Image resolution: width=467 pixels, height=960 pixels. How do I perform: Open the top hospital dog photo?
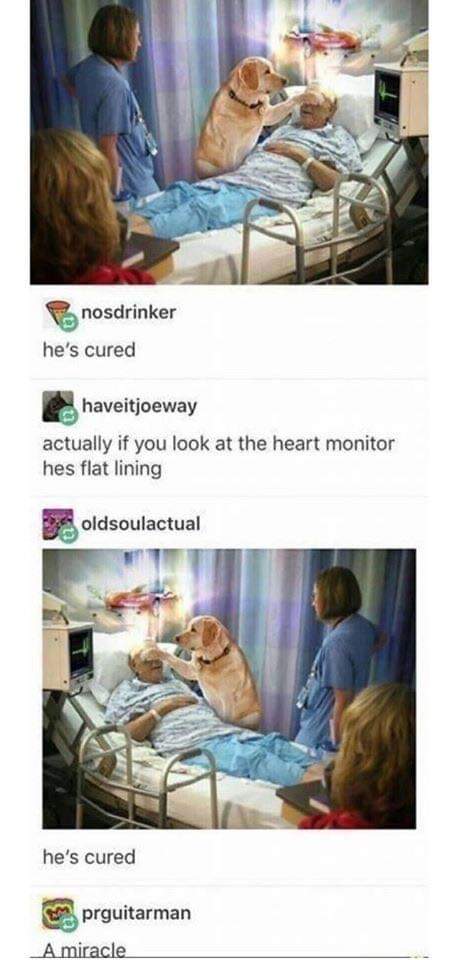pyautogui.click(x=229, y=141)
